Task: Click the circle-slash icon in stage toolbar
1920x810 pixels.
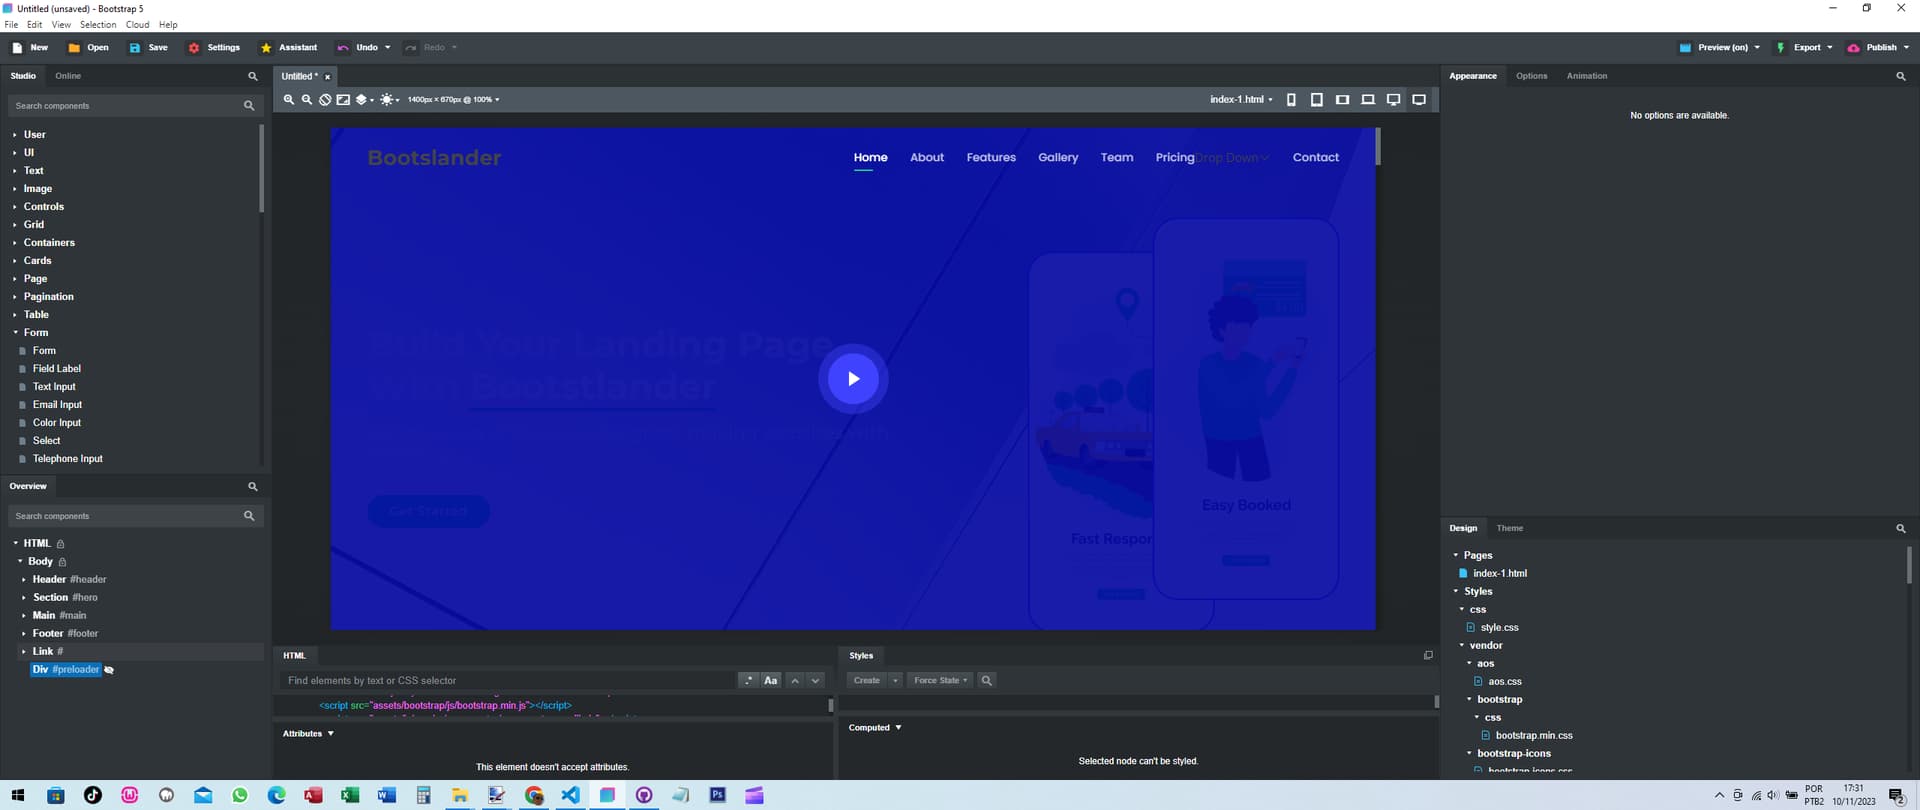Action: 325,100
